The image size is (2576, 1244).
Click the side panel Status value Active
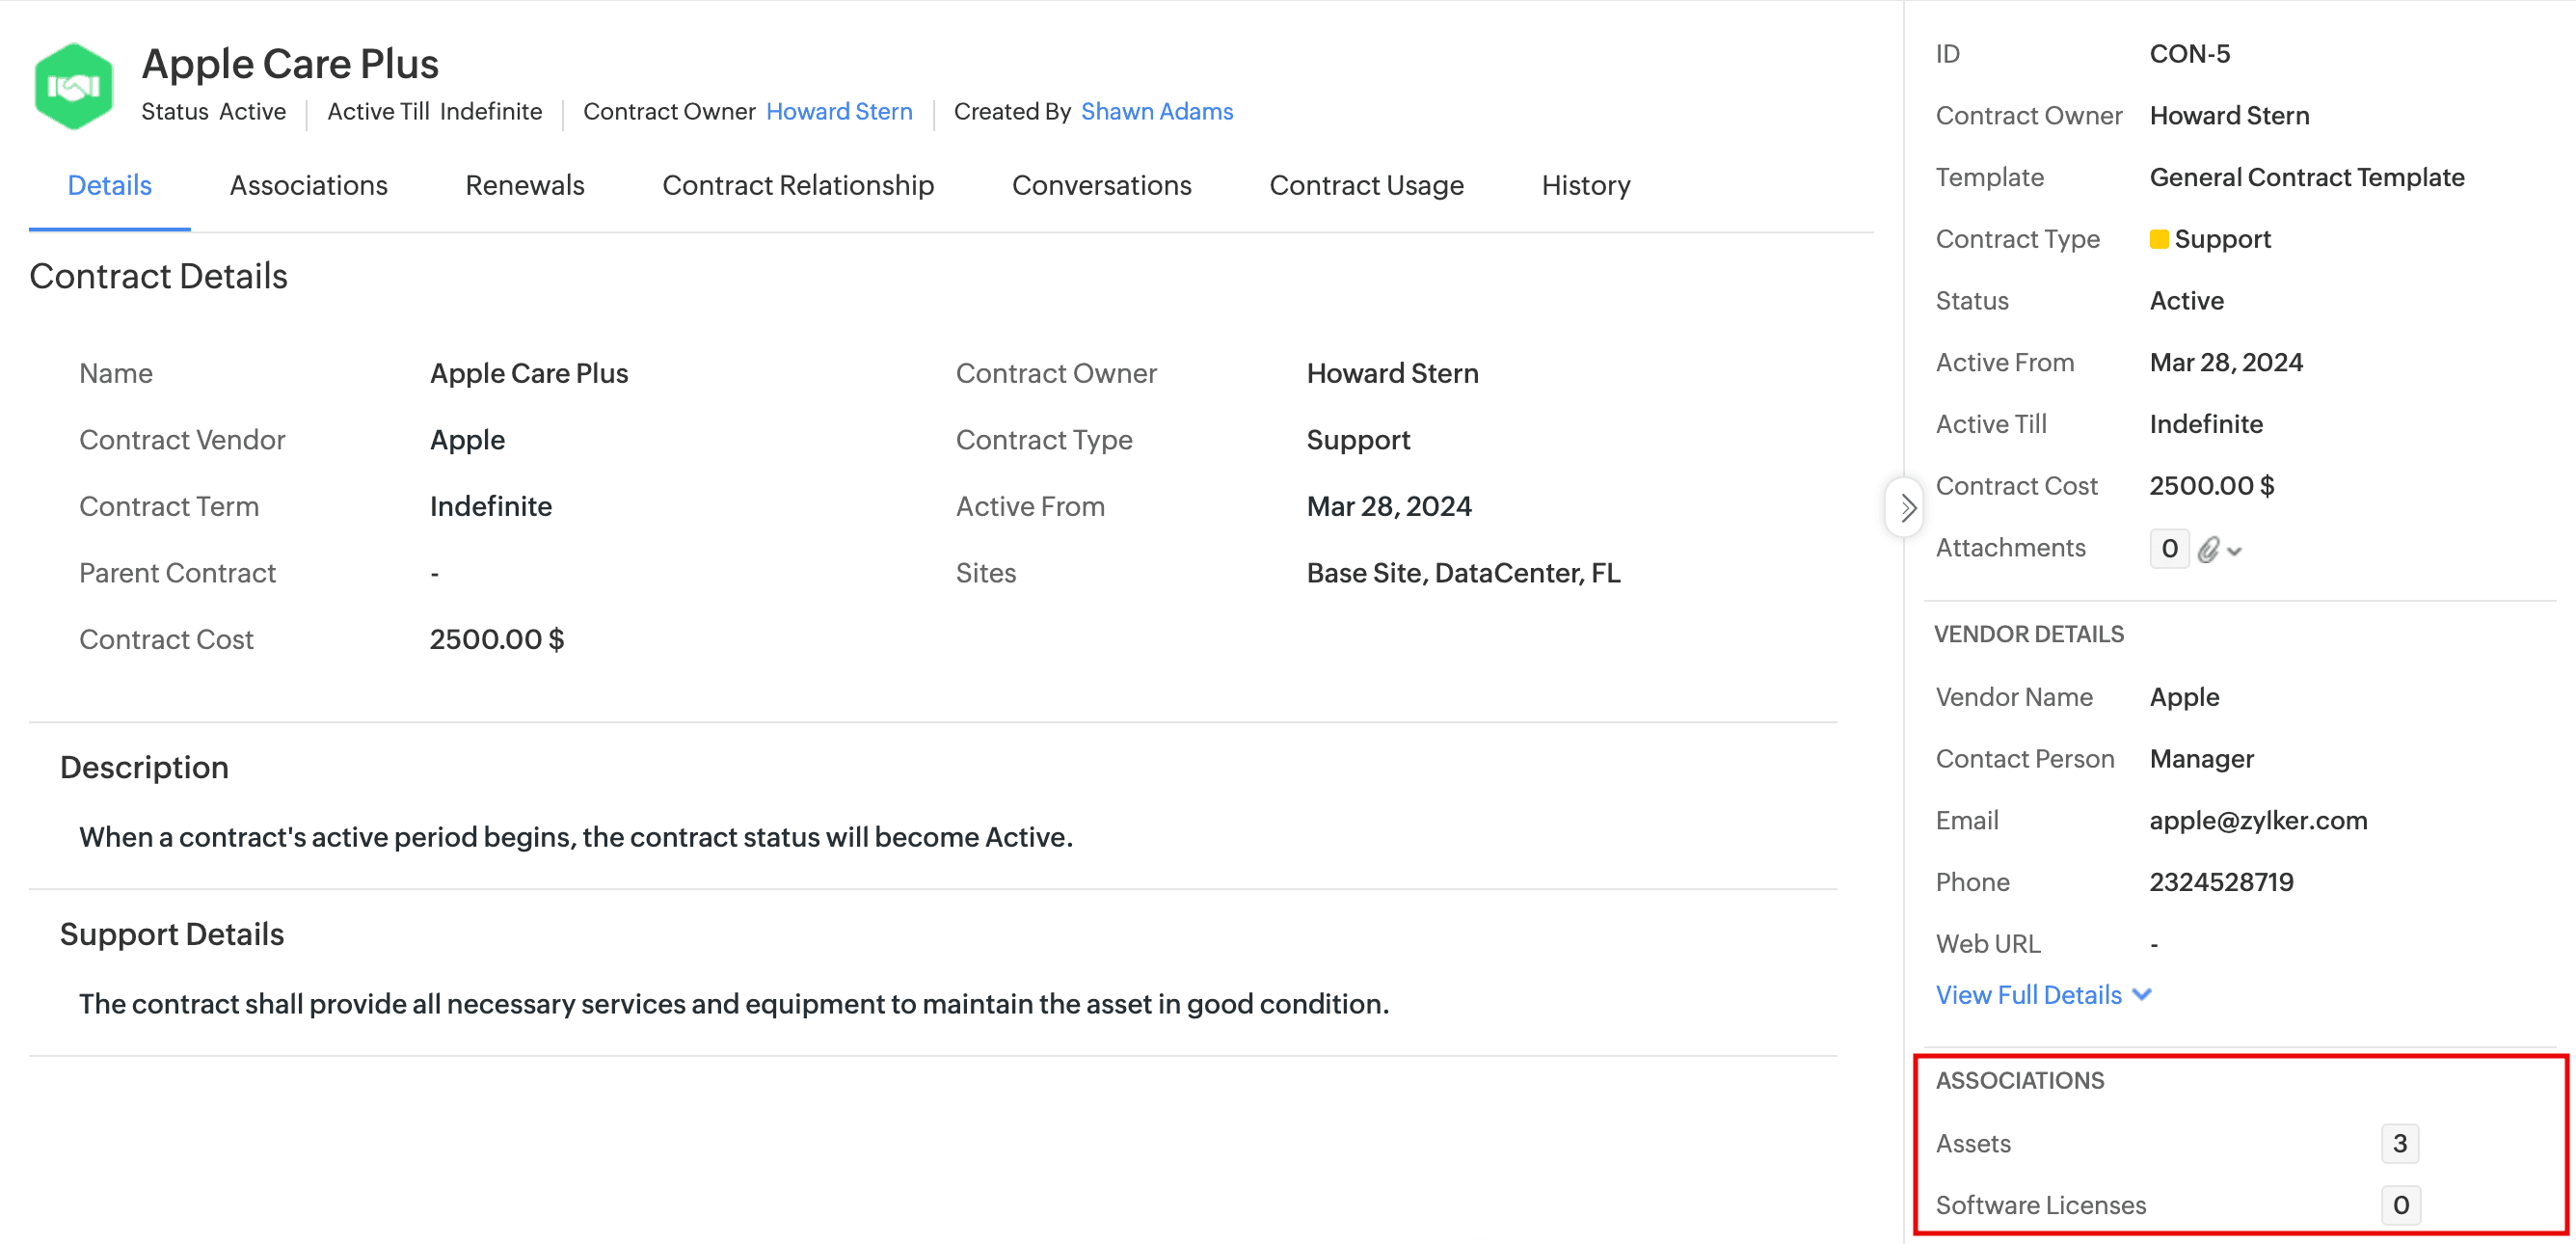click(x=2187, y=301)
